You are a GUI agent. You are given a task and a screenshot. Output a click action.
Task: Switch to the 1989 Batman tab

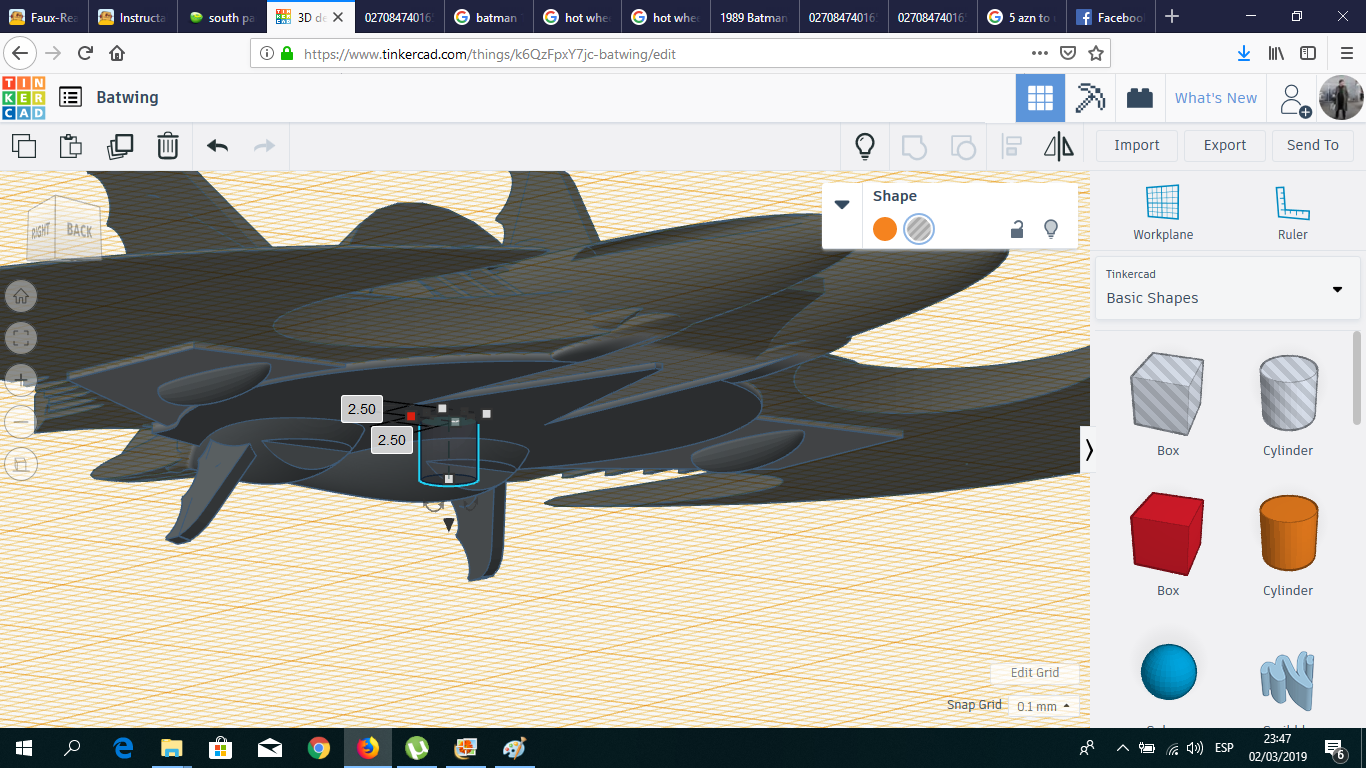[755, 17]
